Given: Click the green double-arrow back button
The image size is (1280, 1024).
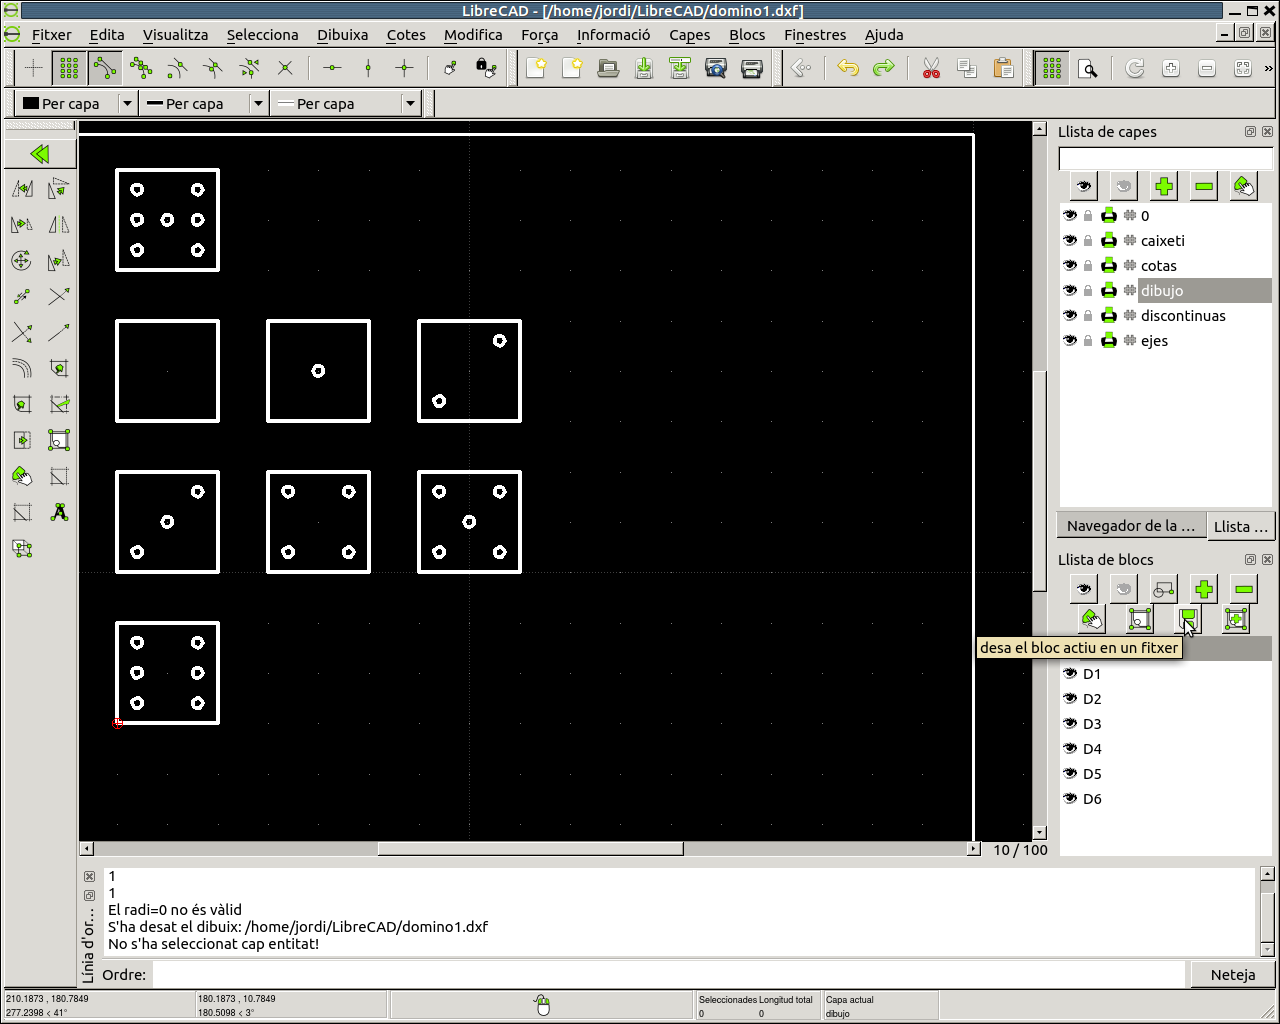Looking at the screenshot, I should pos(40,153).
